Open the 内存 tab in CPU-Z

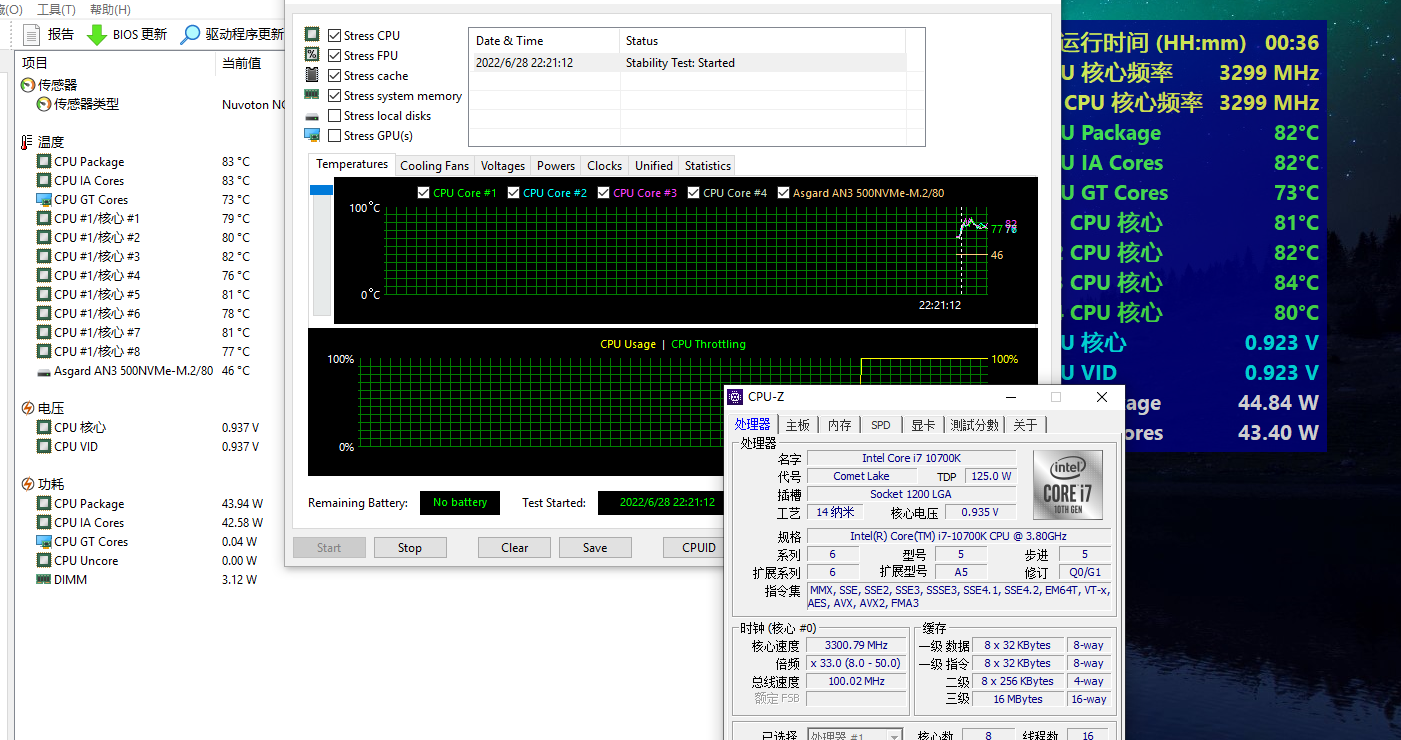coord(839,425)
